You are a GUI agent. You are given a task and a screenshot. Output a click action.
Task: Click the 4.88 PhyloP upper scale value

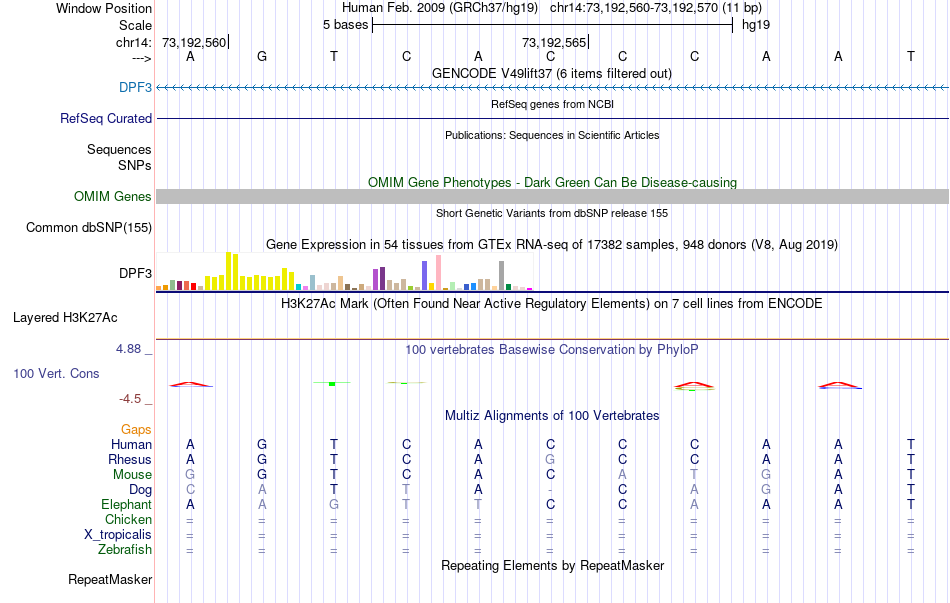[x=128, y=349]
